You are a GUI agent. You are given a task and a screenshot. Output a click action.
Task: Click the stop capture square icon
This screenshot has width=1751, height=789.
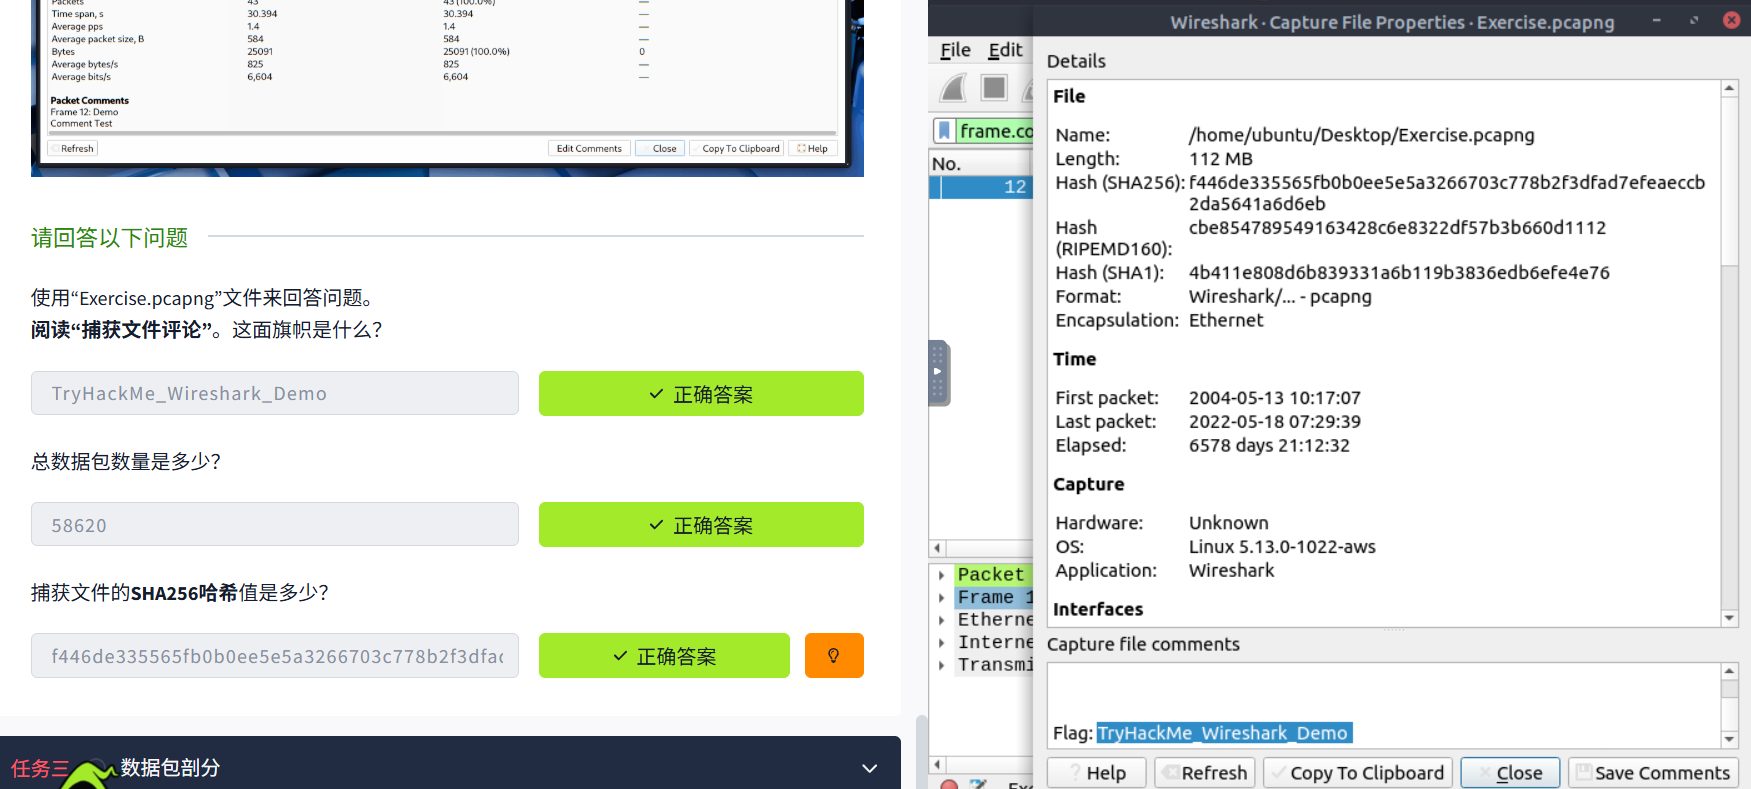tap(994, 88)
